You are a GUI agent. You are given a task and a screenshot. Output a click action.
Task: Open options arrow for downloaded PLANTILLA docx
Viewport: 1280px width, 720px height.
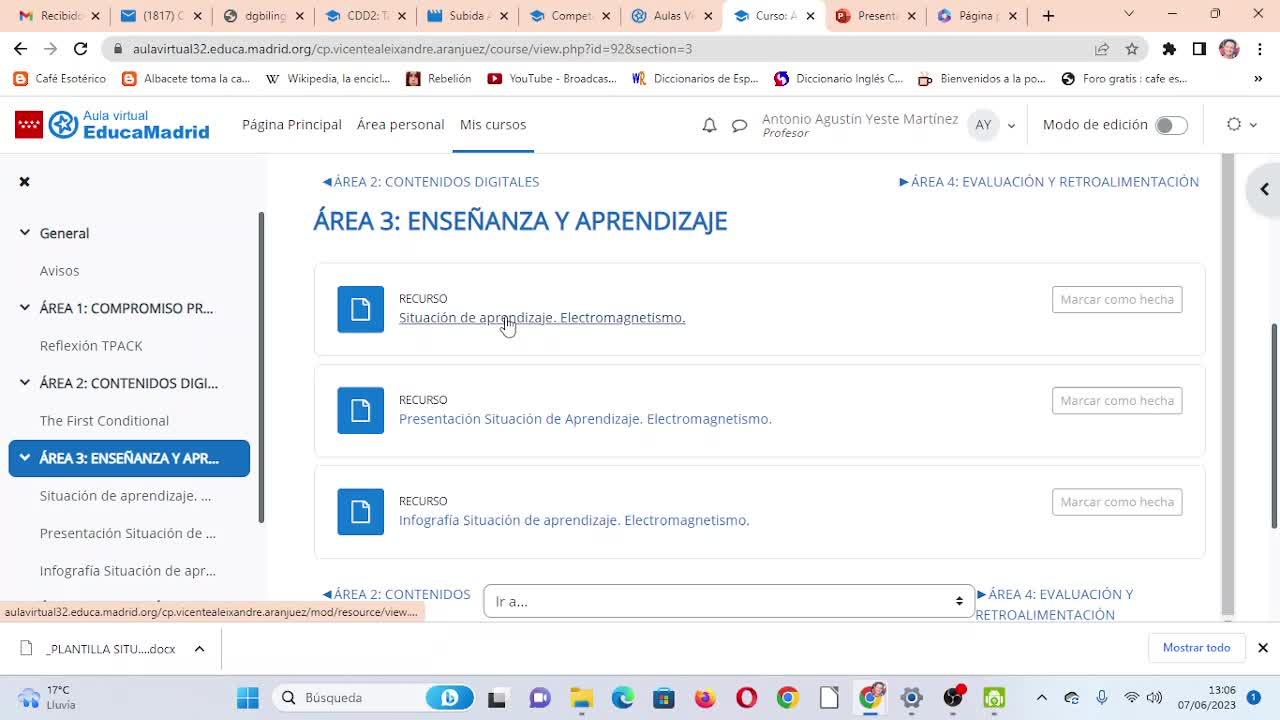tap(199, 648)
